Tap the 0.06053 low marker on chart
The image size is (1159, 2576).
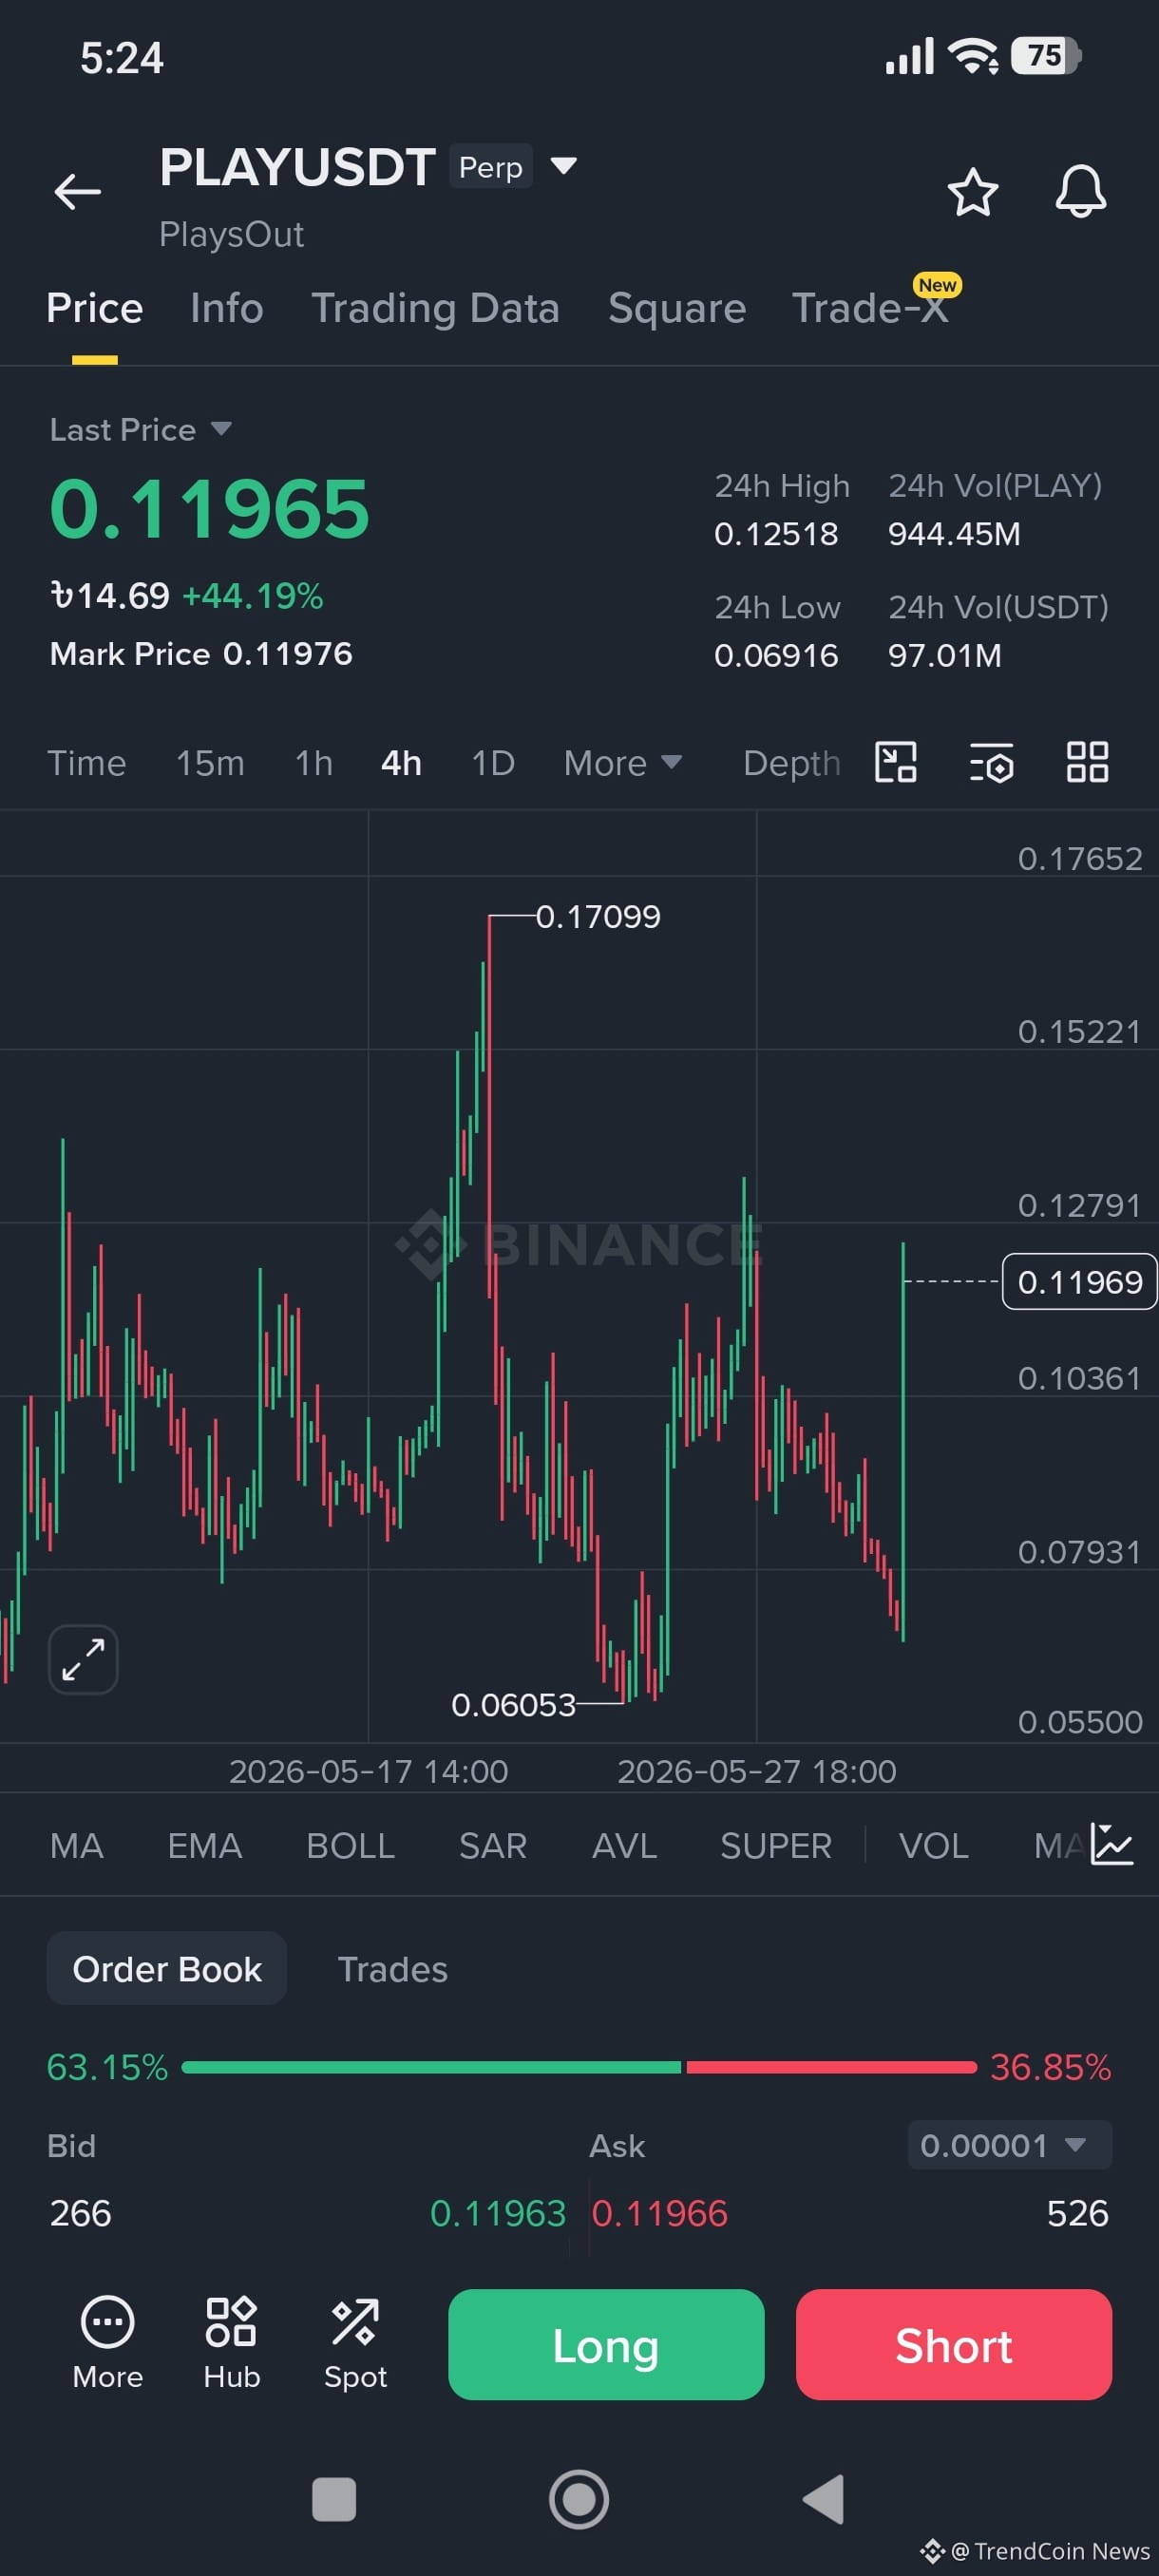click(x=513, y=1704)
